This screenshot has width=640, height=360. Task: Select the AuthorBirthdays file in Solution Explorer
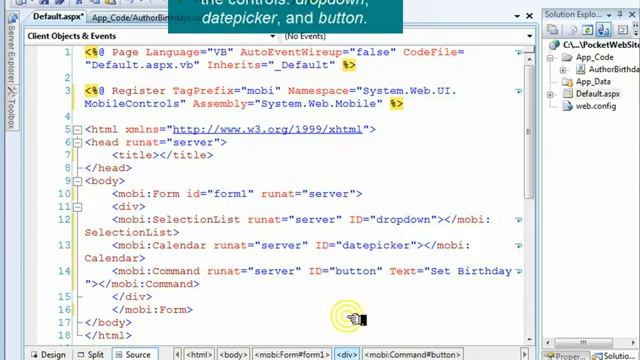pyautogui.click(x=613, y=69)
